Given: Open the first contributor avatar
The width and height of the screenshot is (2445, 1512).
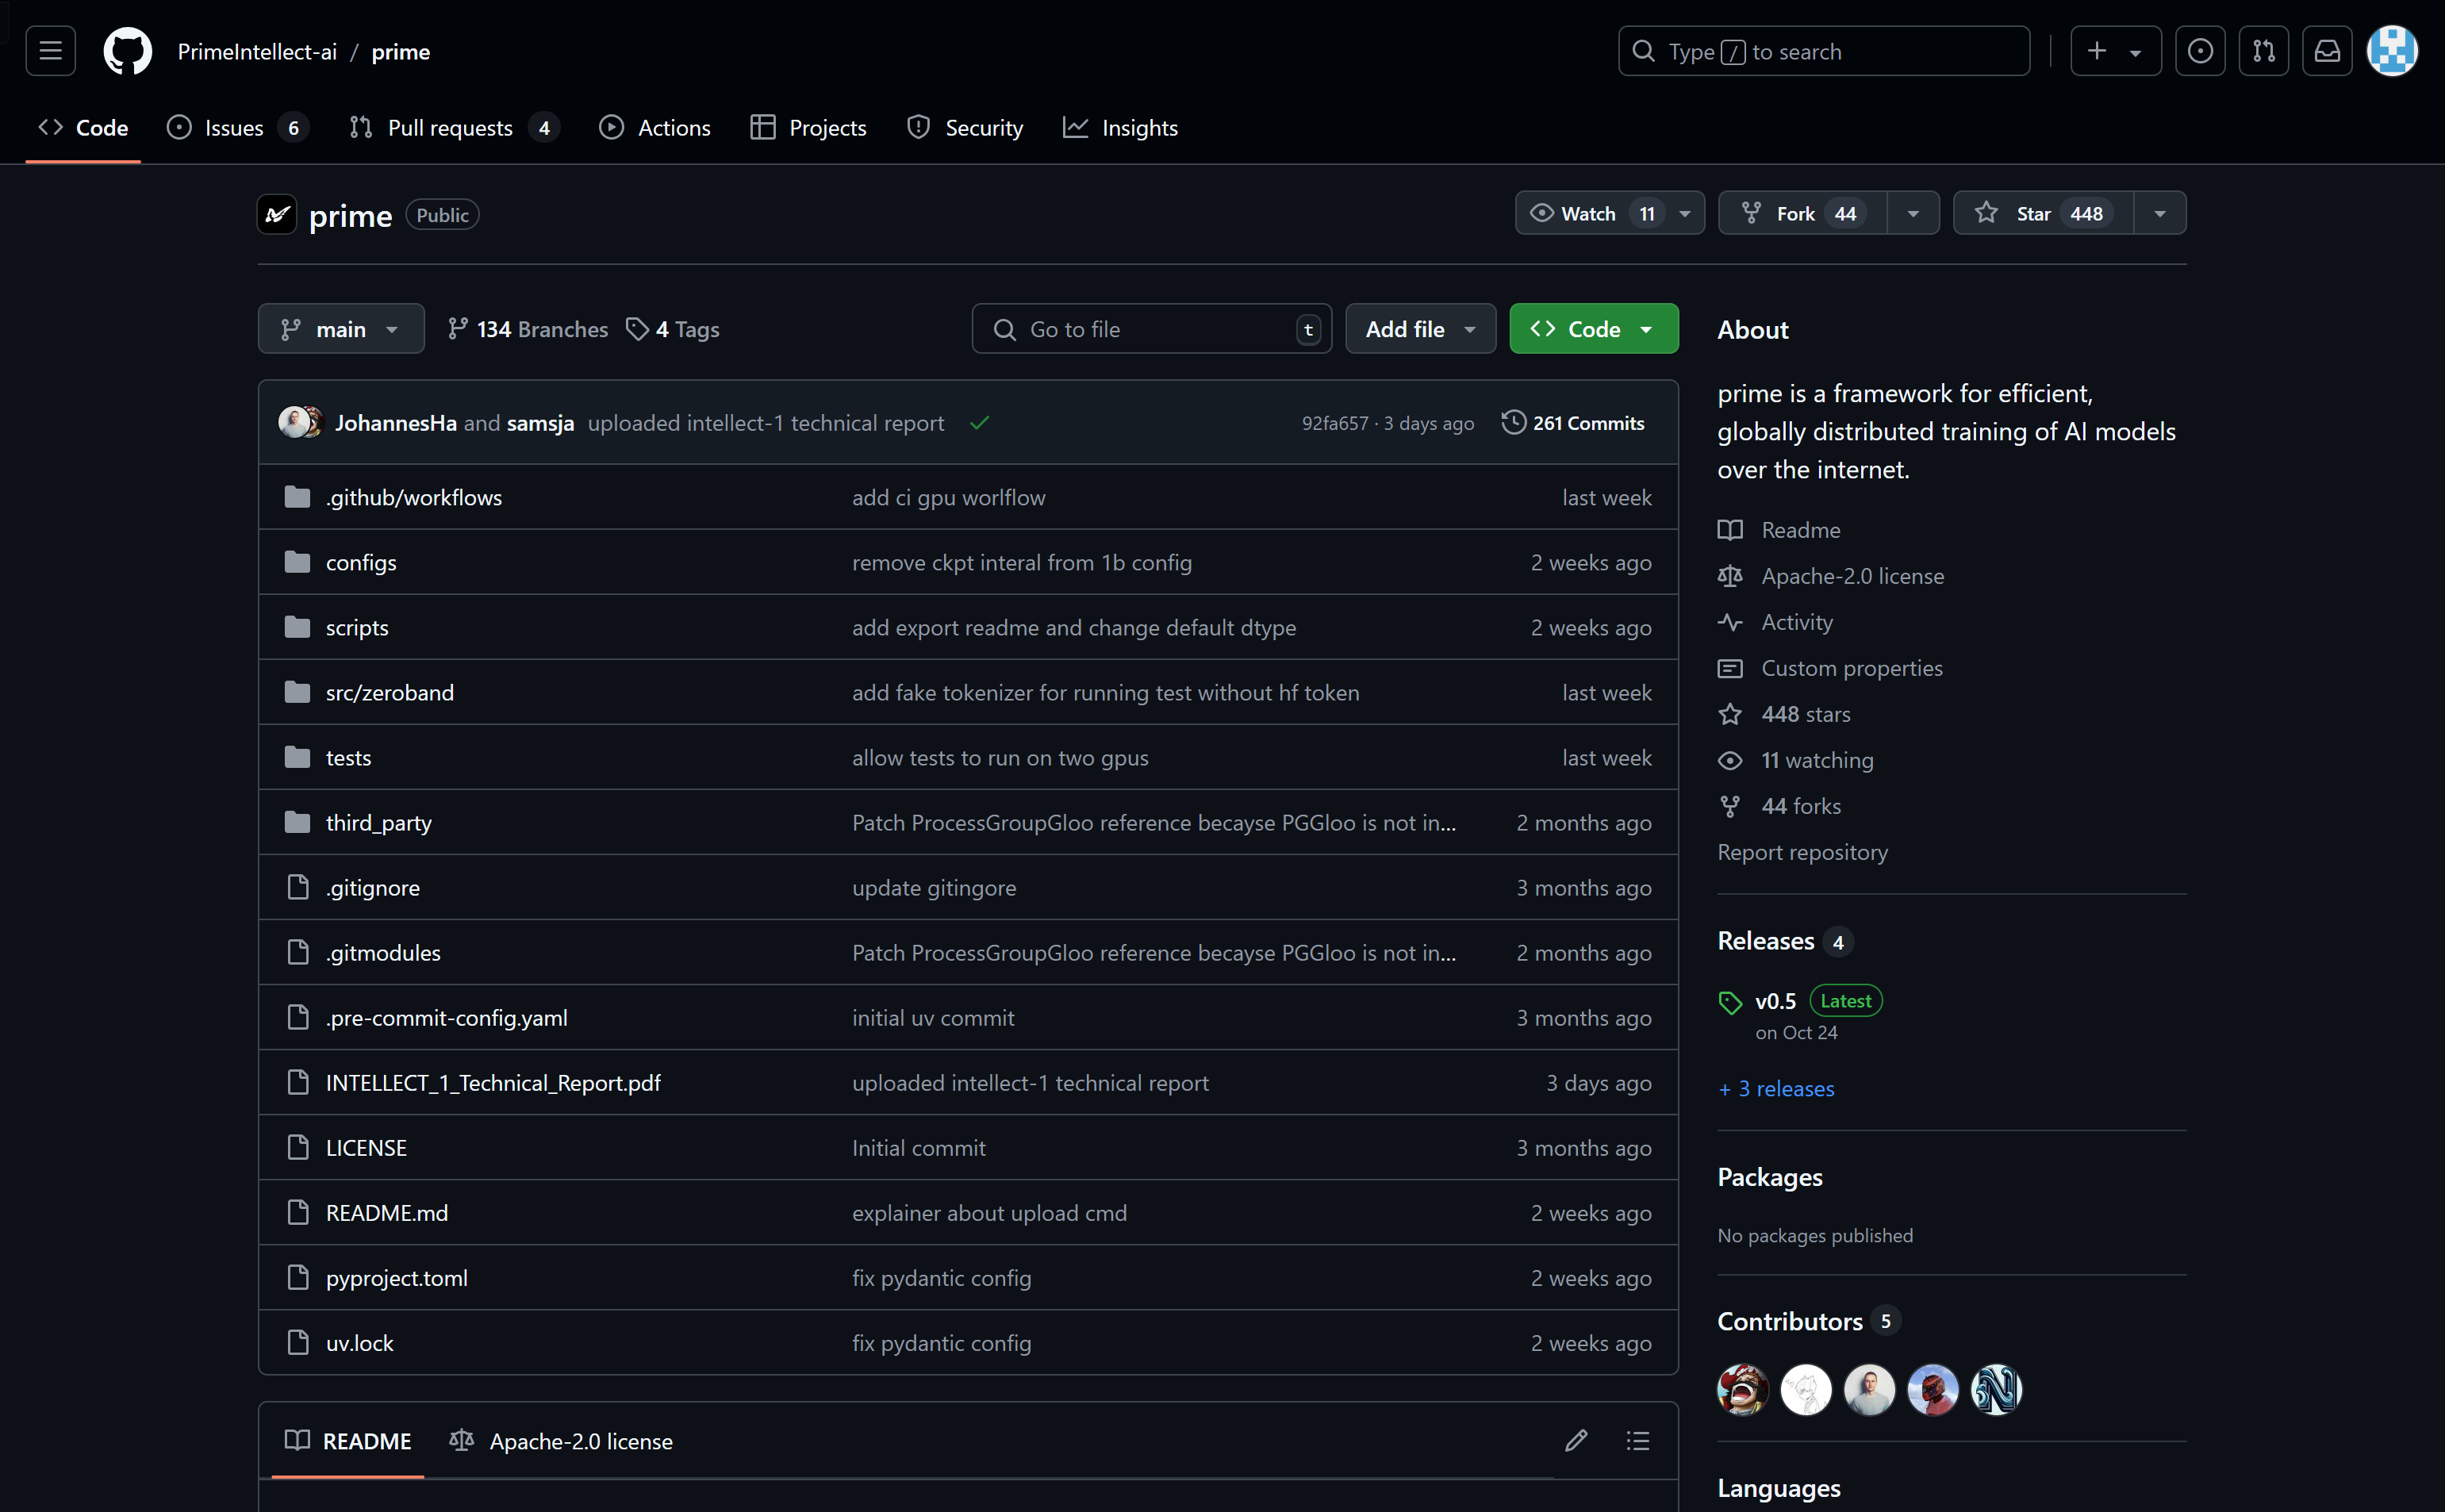Looking at the screenshot, I should coord(1743,1389).
